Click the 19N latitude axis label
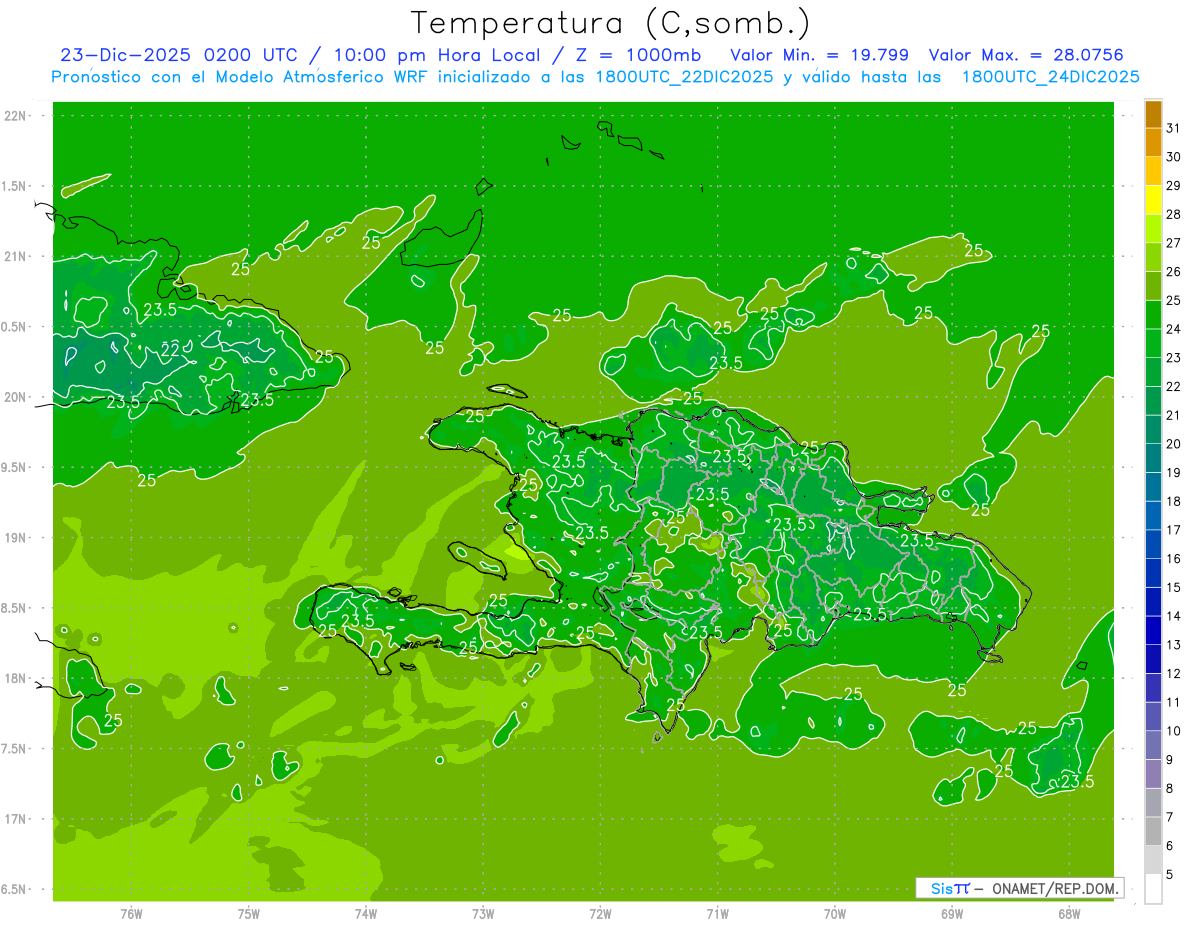 (x=15, y=538)
